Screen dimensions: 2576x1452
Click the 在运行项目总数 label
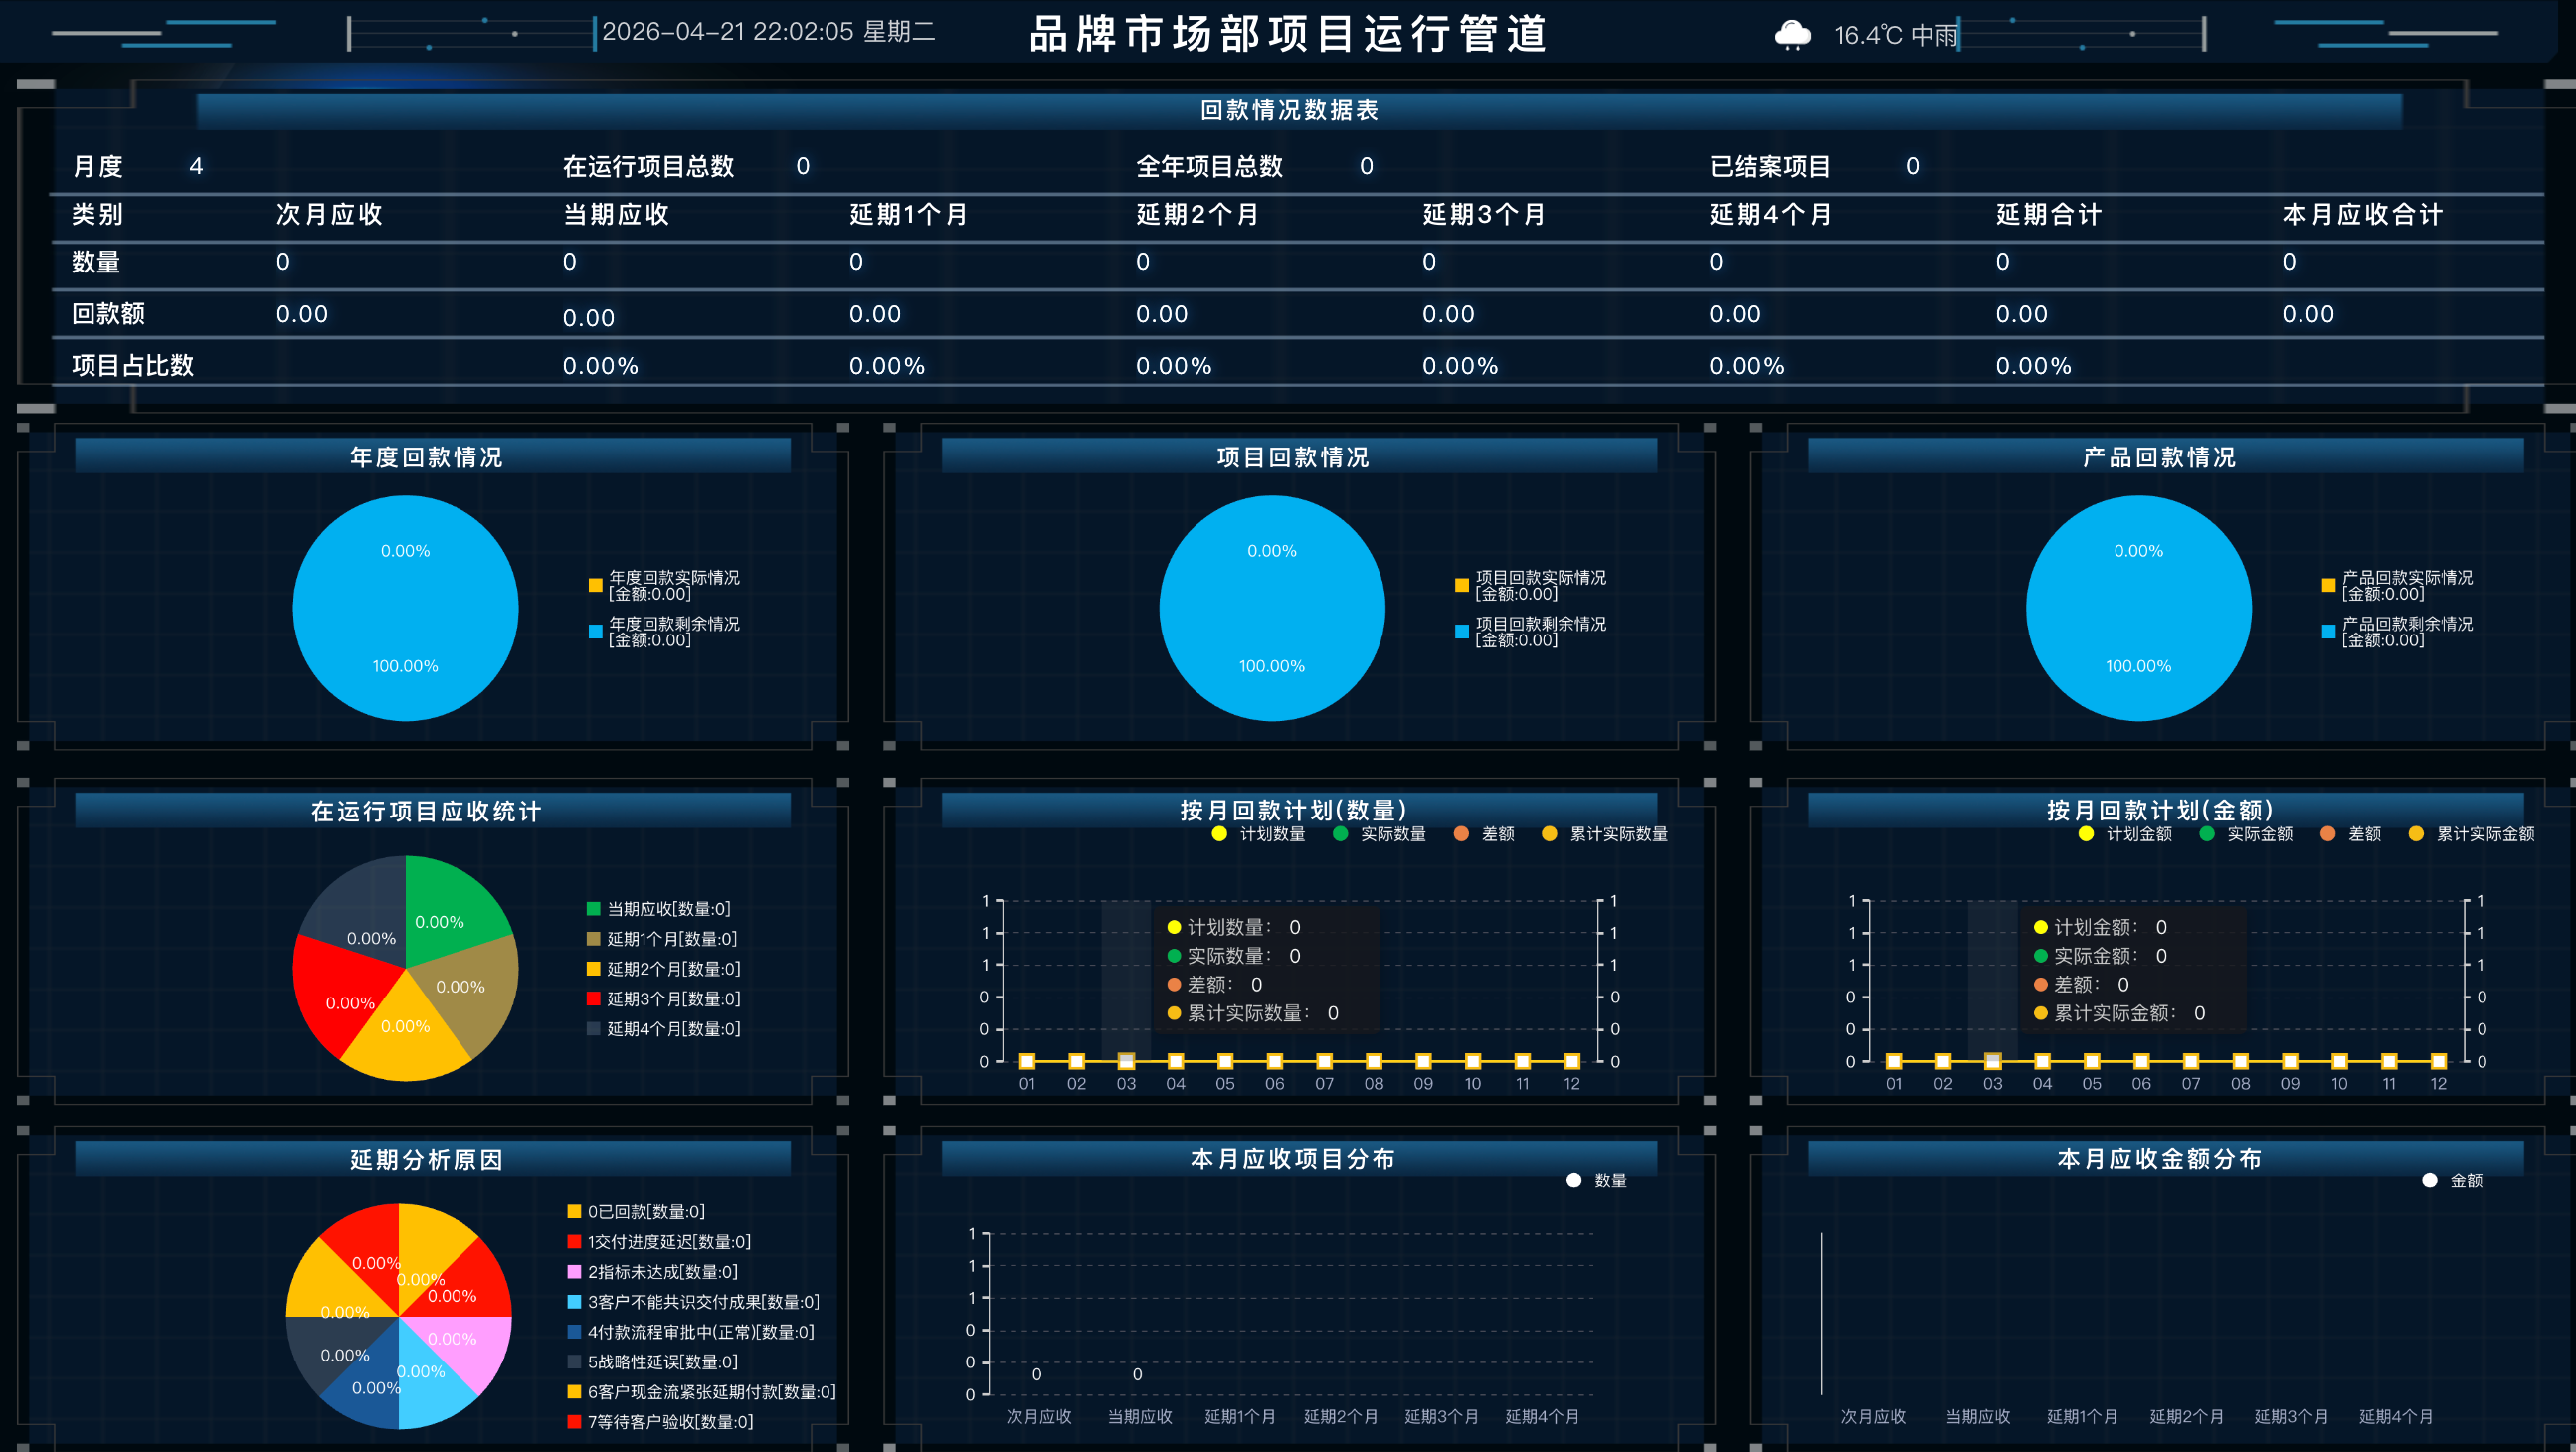648,166
